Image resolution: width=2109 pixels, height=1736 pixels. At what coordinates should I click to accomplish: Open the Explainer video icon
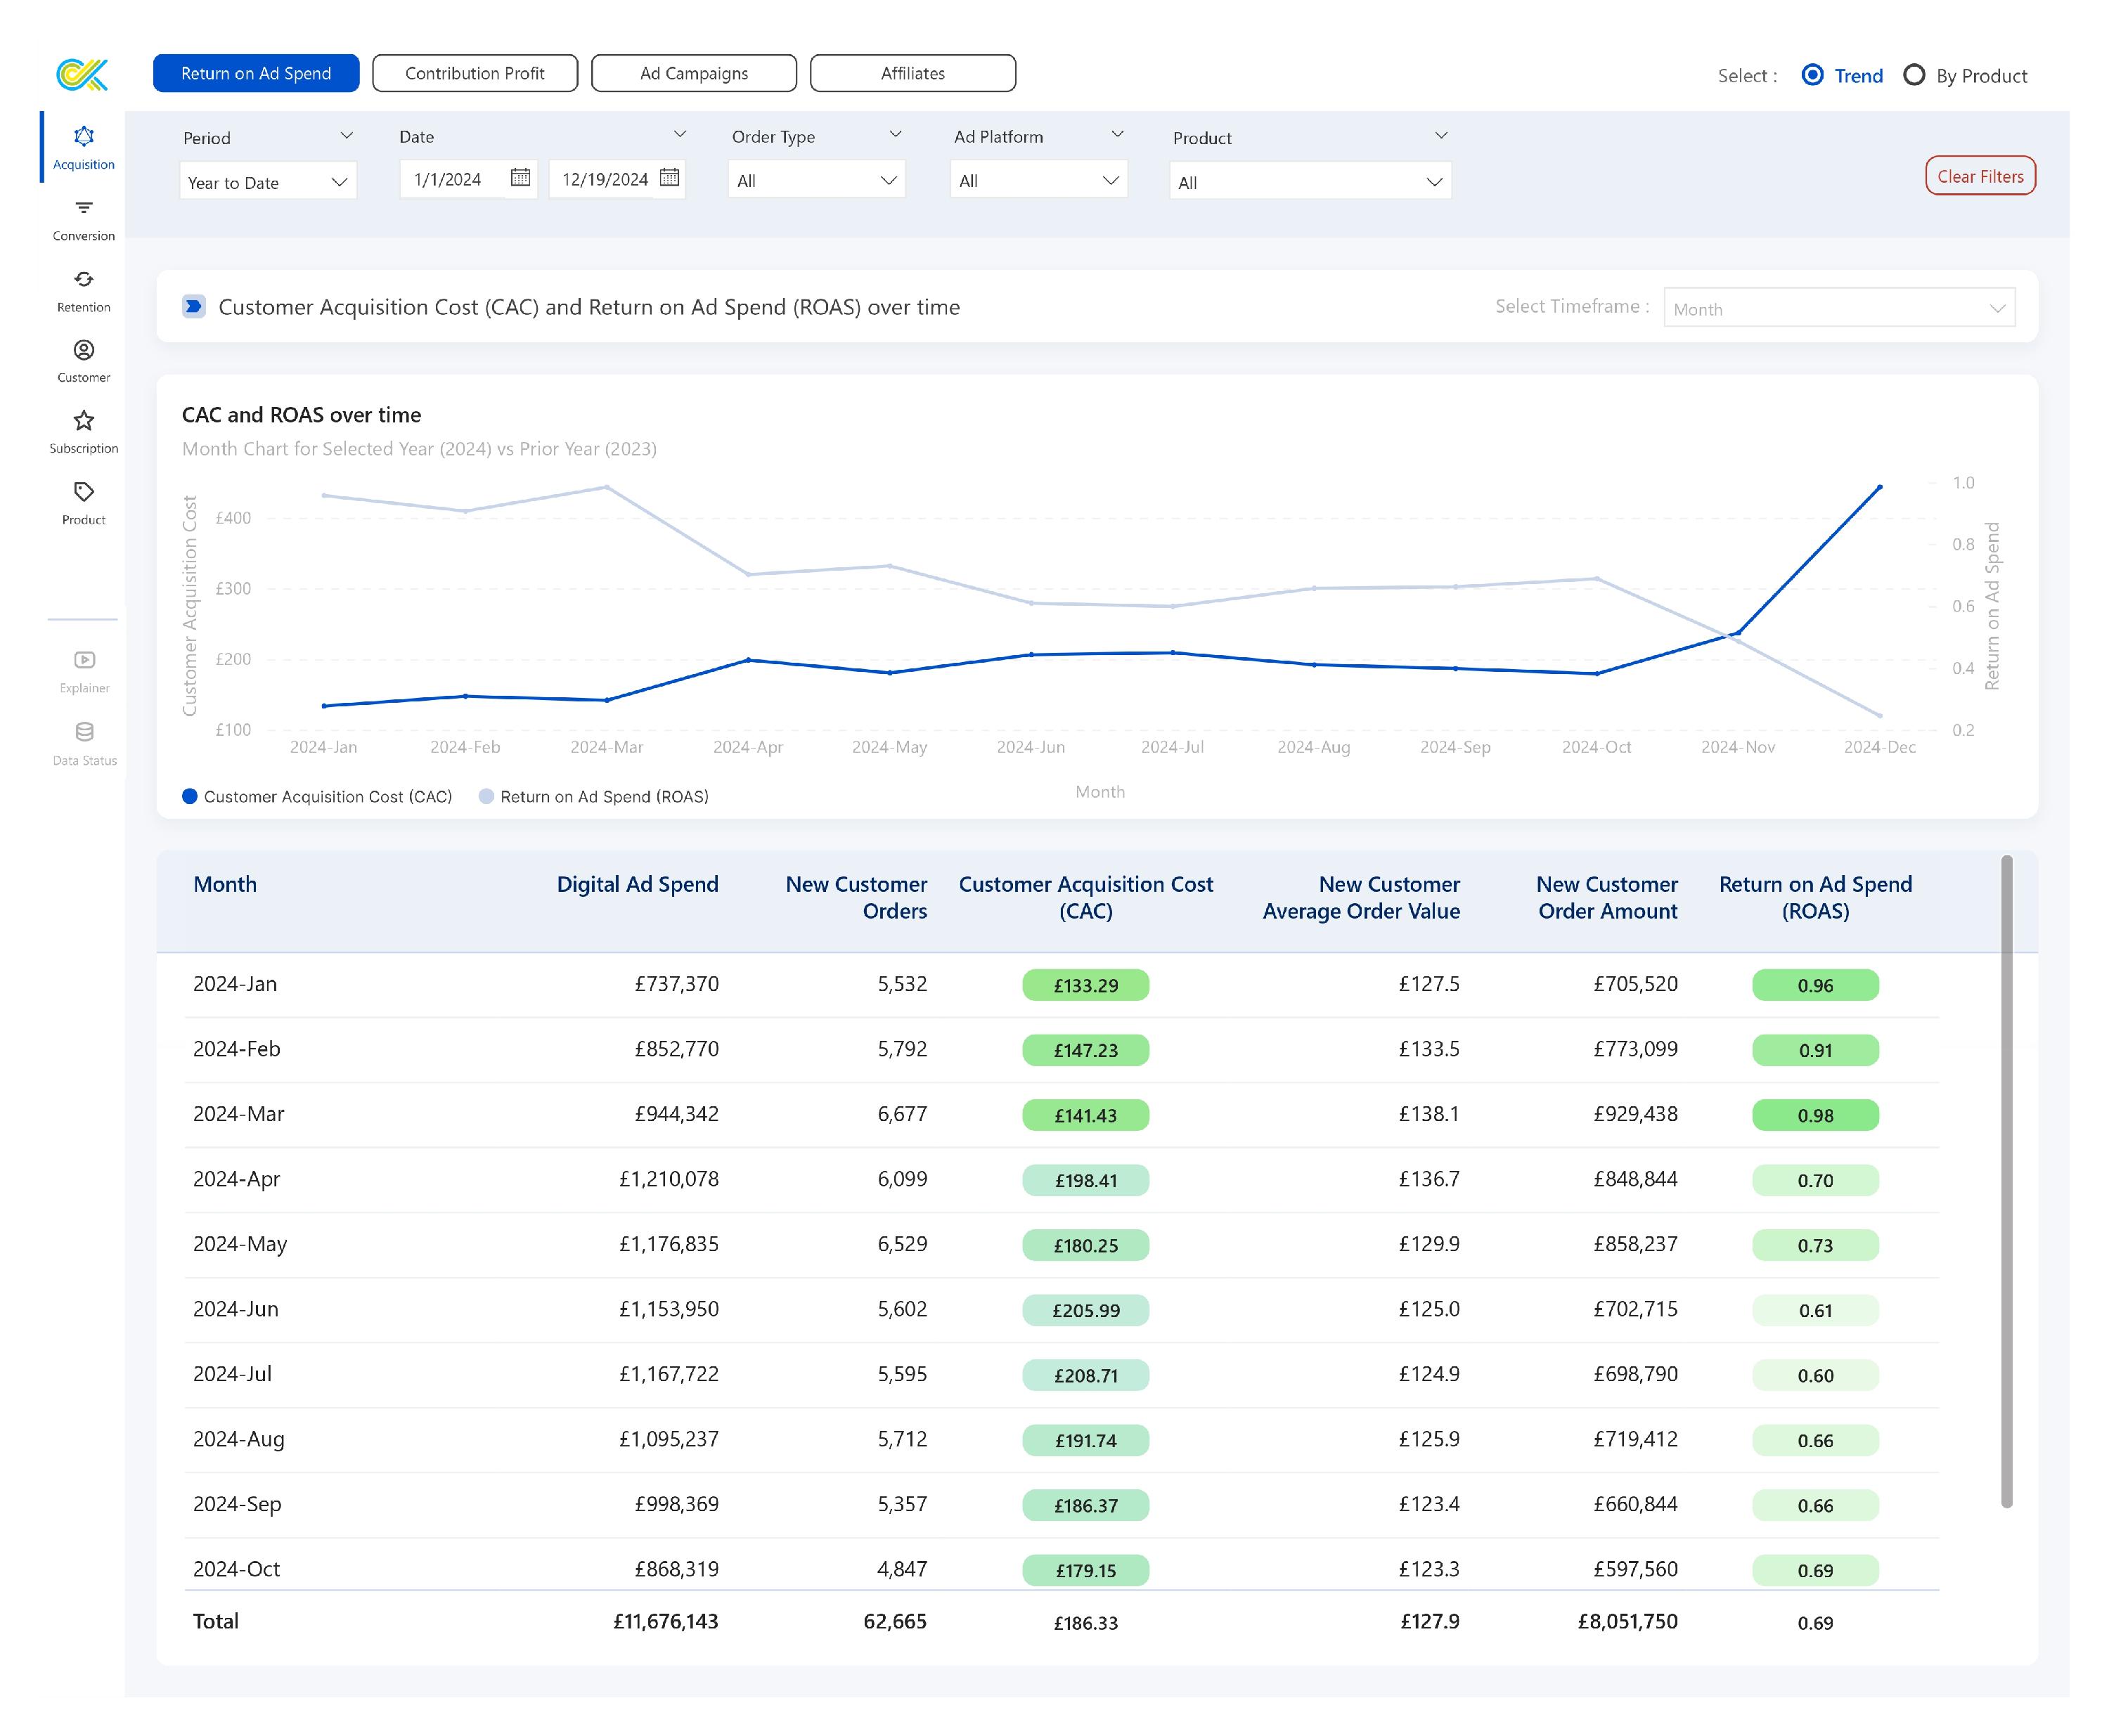pyautogui.click(x=84, y=660)
